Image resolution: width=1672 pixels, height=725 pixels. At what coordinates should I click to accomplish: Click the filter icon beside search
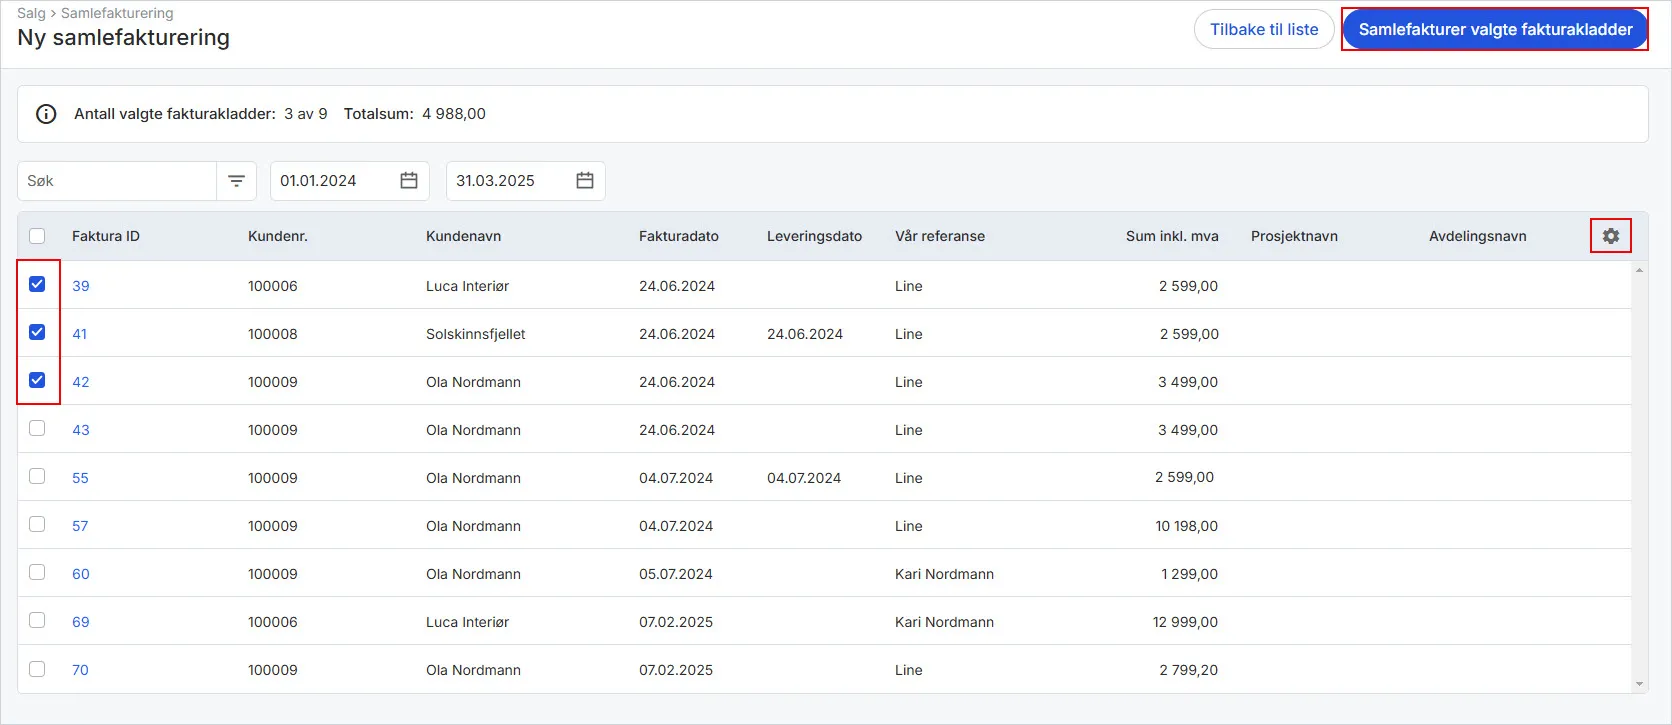pos(236,181)
